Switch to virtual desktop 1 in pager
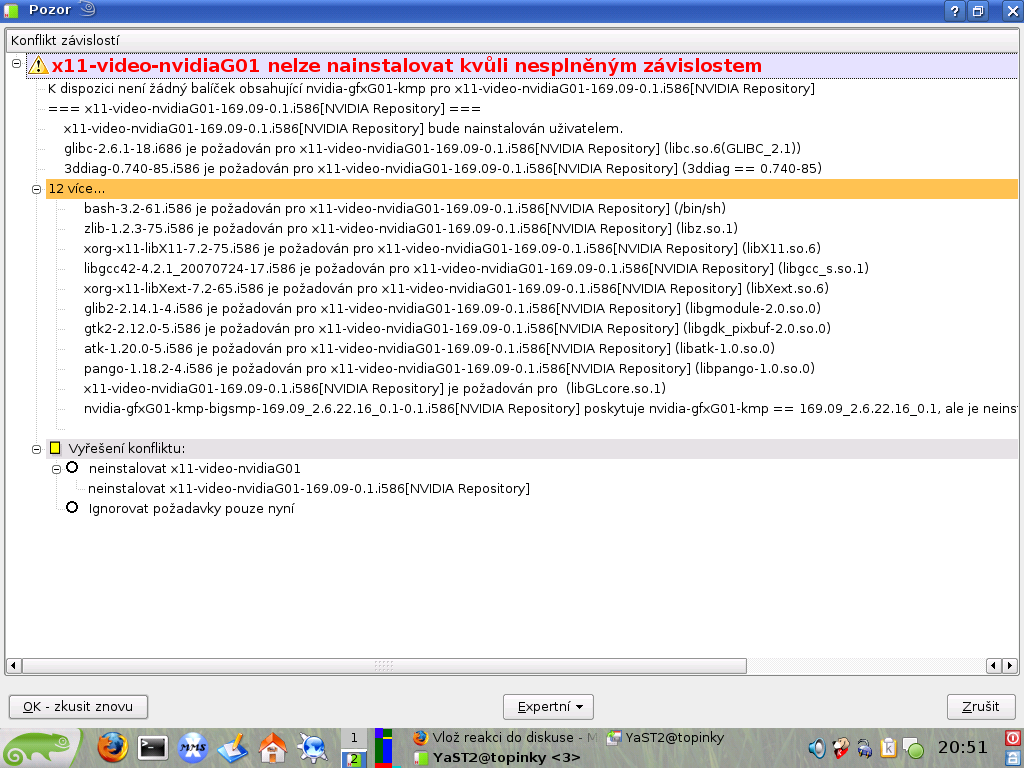Screen dimensions: 1024x768 click(354, 738)
